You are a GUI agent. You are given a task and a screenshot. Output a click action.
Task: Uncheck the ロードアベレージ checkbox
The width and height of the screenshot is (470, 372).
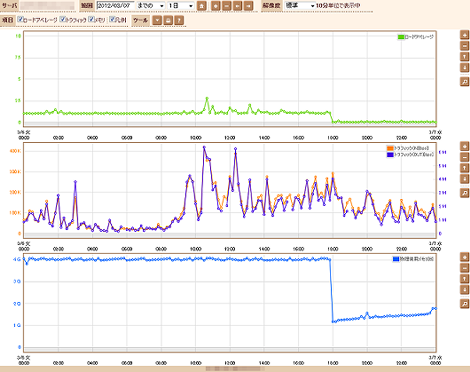pos(20,19)
